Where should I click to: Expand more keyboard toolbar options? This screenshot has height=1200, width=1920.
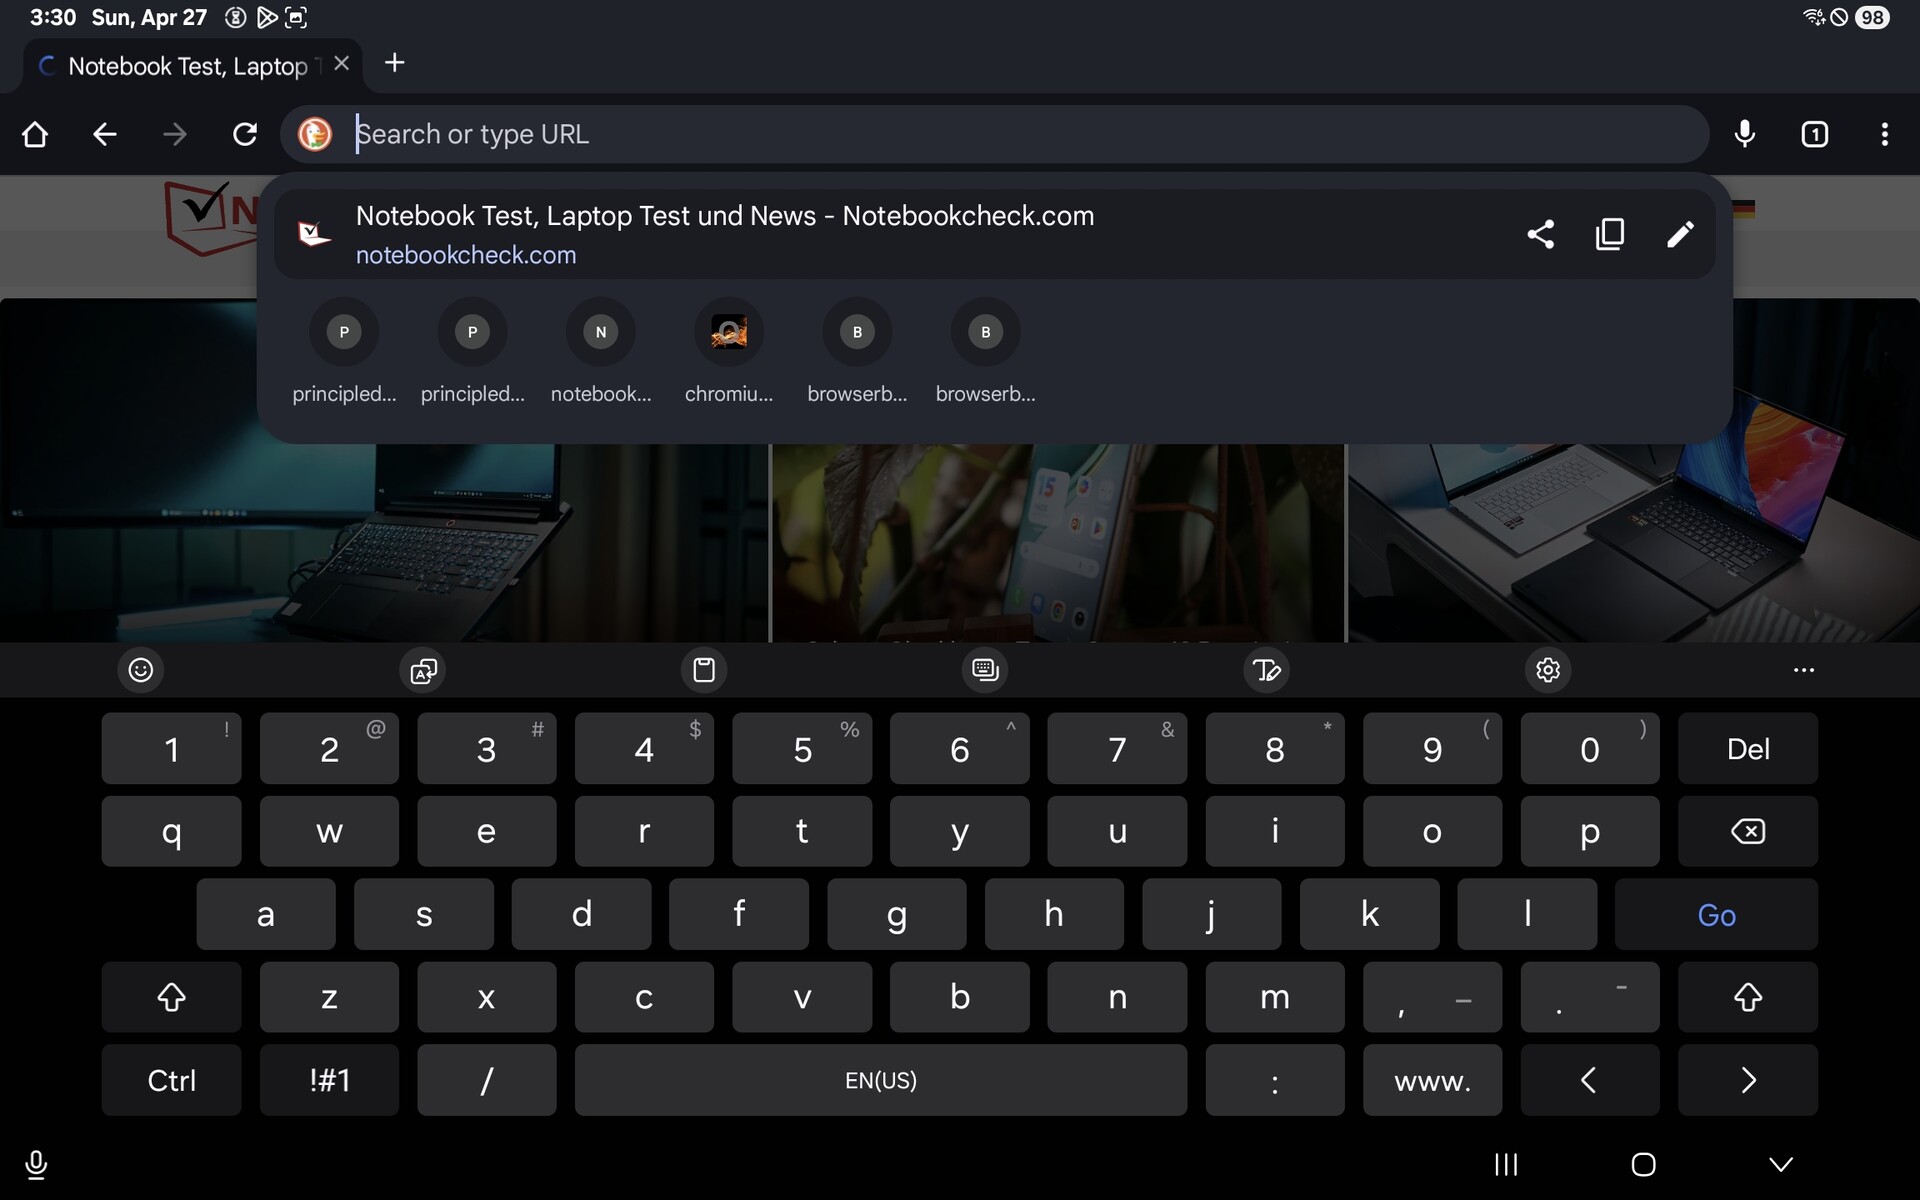tap(1803, 670)
